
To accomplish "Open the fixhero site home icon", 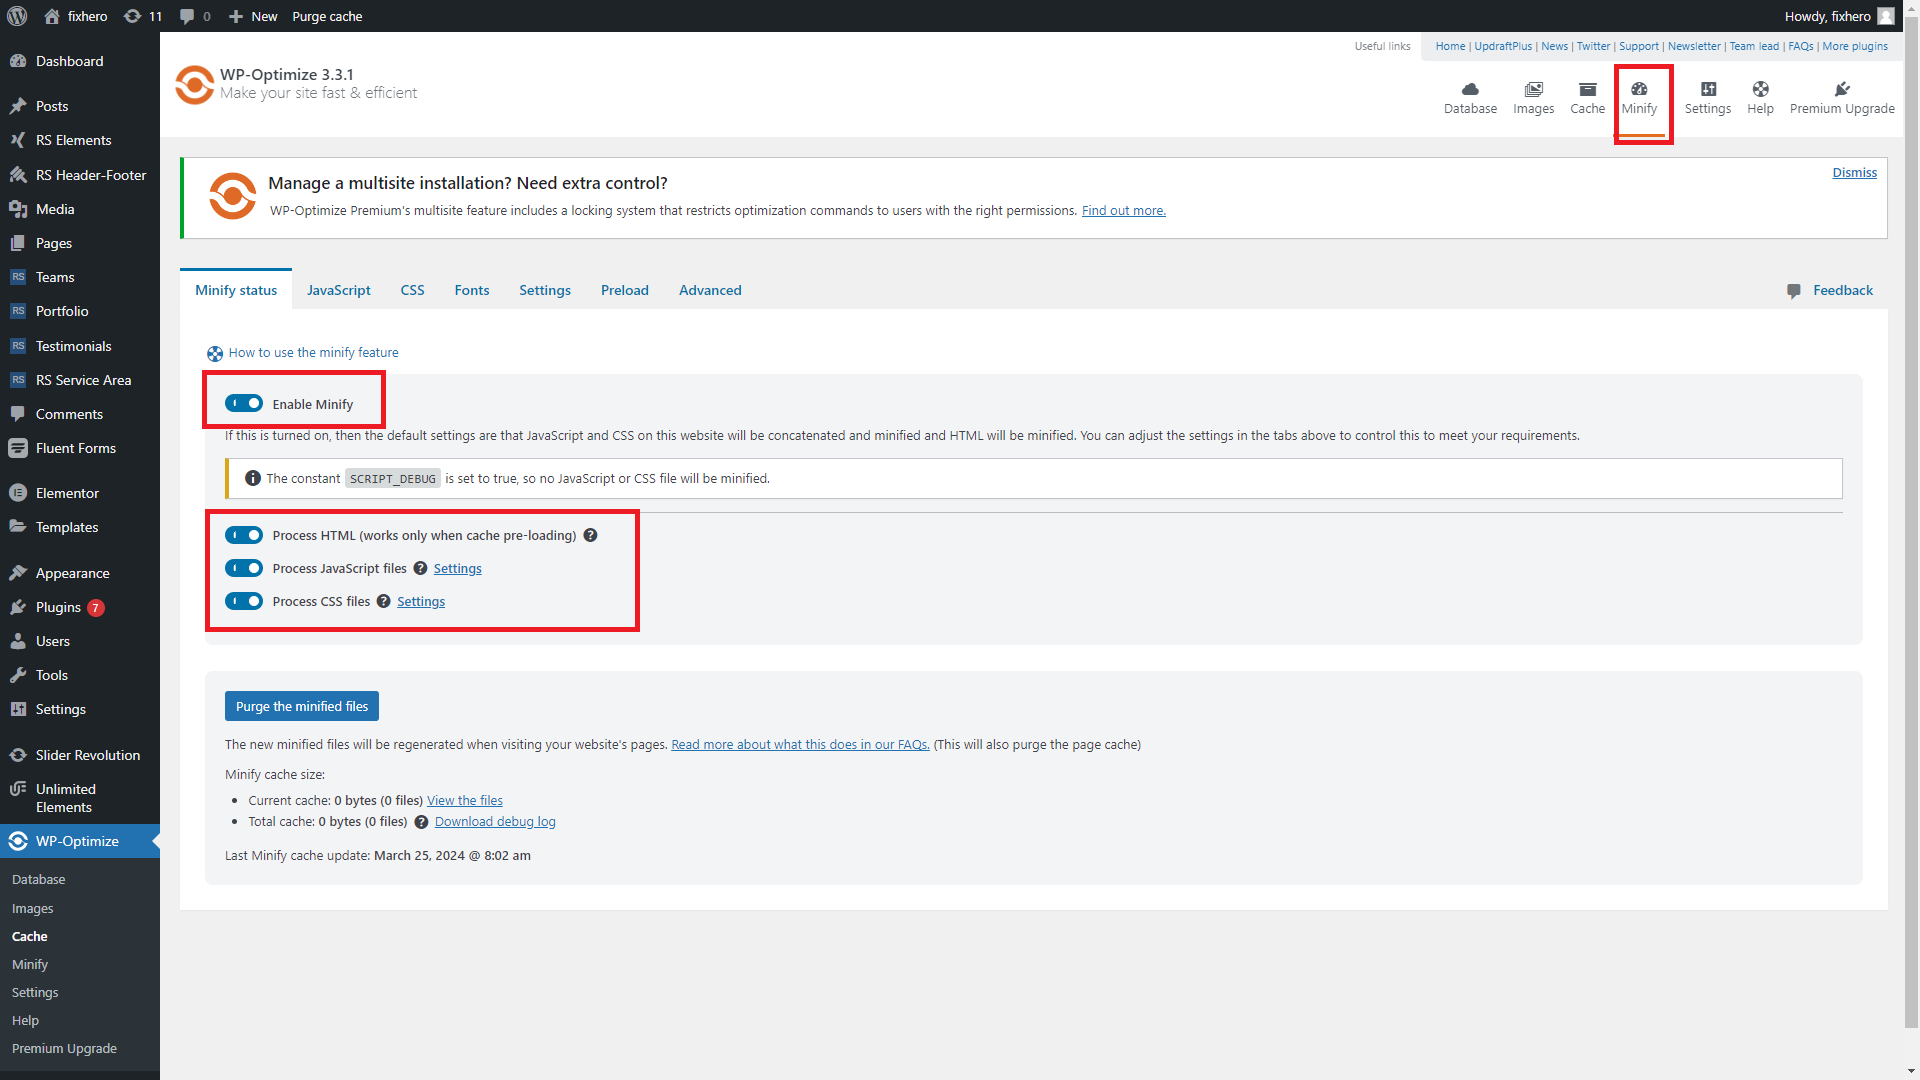I will coord(52,16).
